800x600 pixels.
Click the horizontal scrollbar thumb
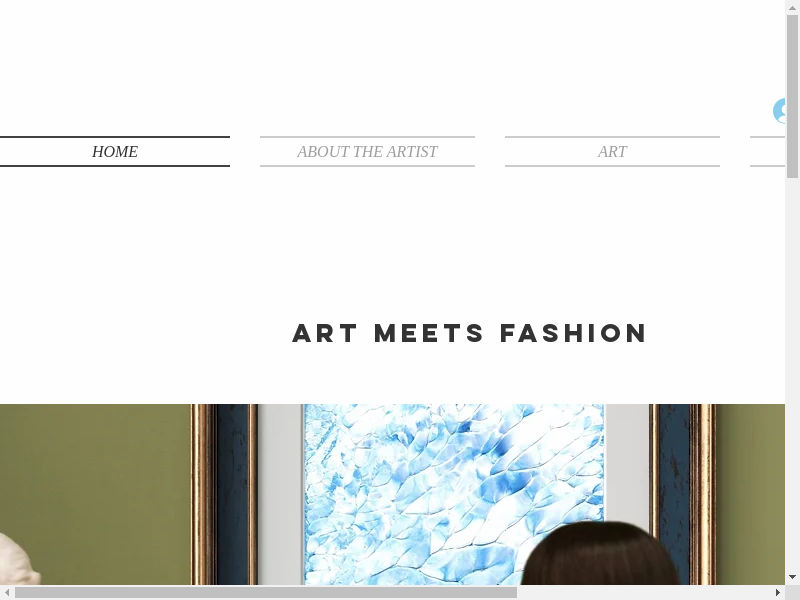tap(266, 592)
